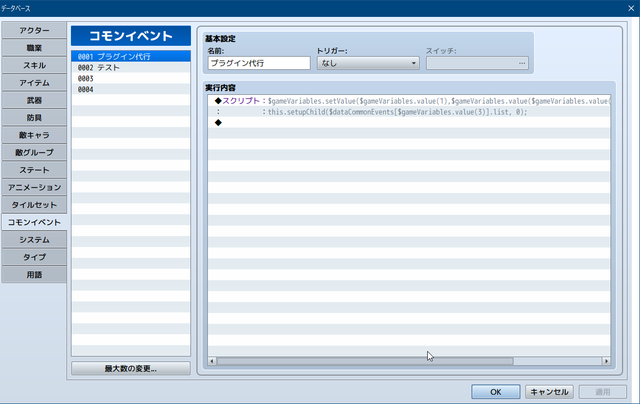The width and height of the screenshot is (640, 404).
Task: Switch to the 敵キャラ tab
Action: pyautogui.click(x=34, y=135)
